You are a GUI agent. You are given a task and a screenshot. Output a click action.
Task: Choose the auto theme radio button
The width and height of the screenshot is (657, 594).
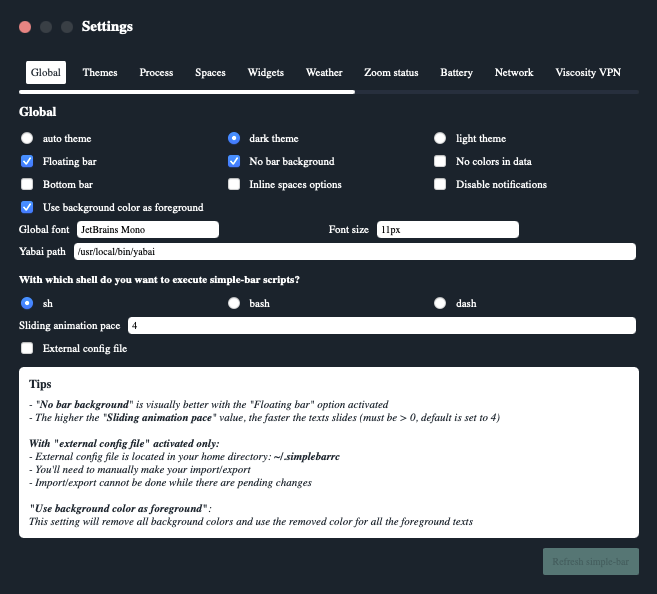tap(27, 138)
